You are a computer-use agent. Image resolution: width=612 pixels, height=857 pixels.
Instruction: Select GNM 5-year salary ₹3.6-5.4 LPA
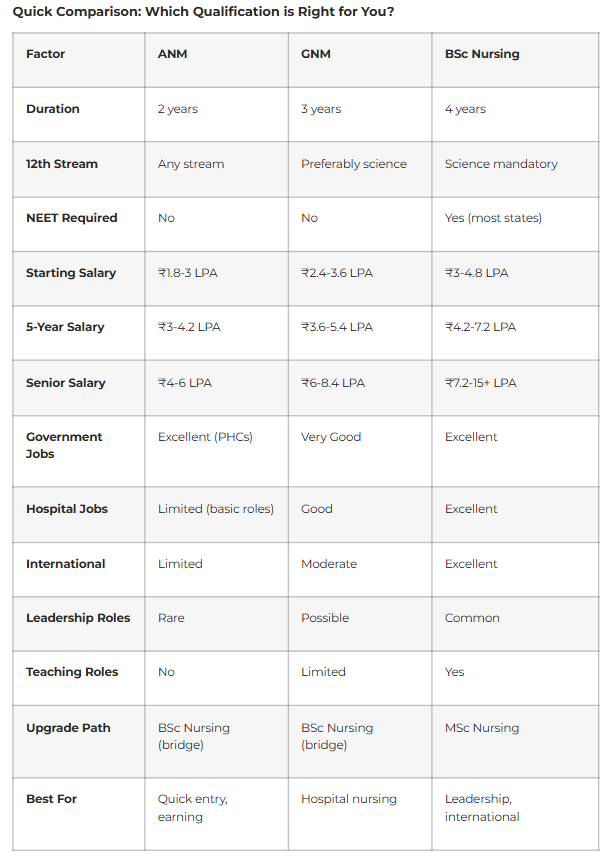point(337,327)
